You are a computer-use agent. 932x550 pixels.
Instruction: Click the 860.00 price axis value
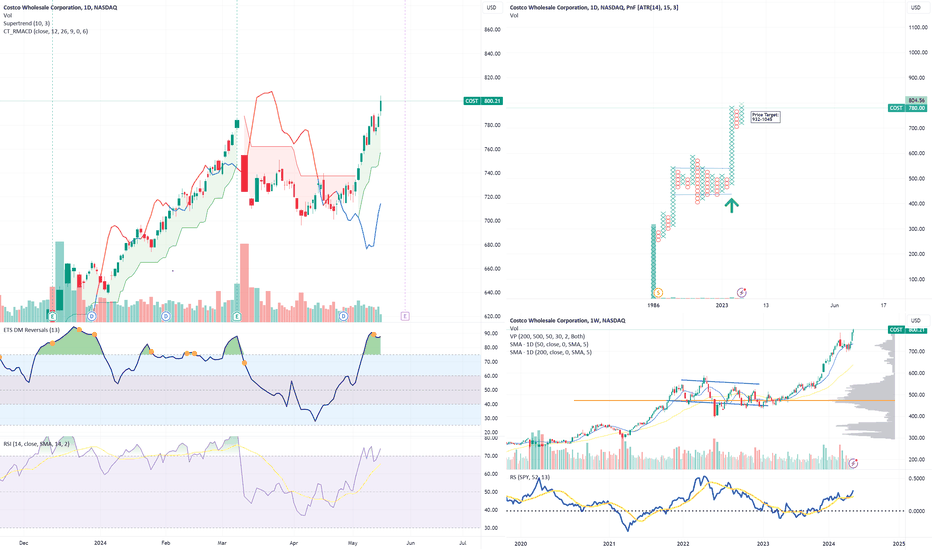pos(492,30)
